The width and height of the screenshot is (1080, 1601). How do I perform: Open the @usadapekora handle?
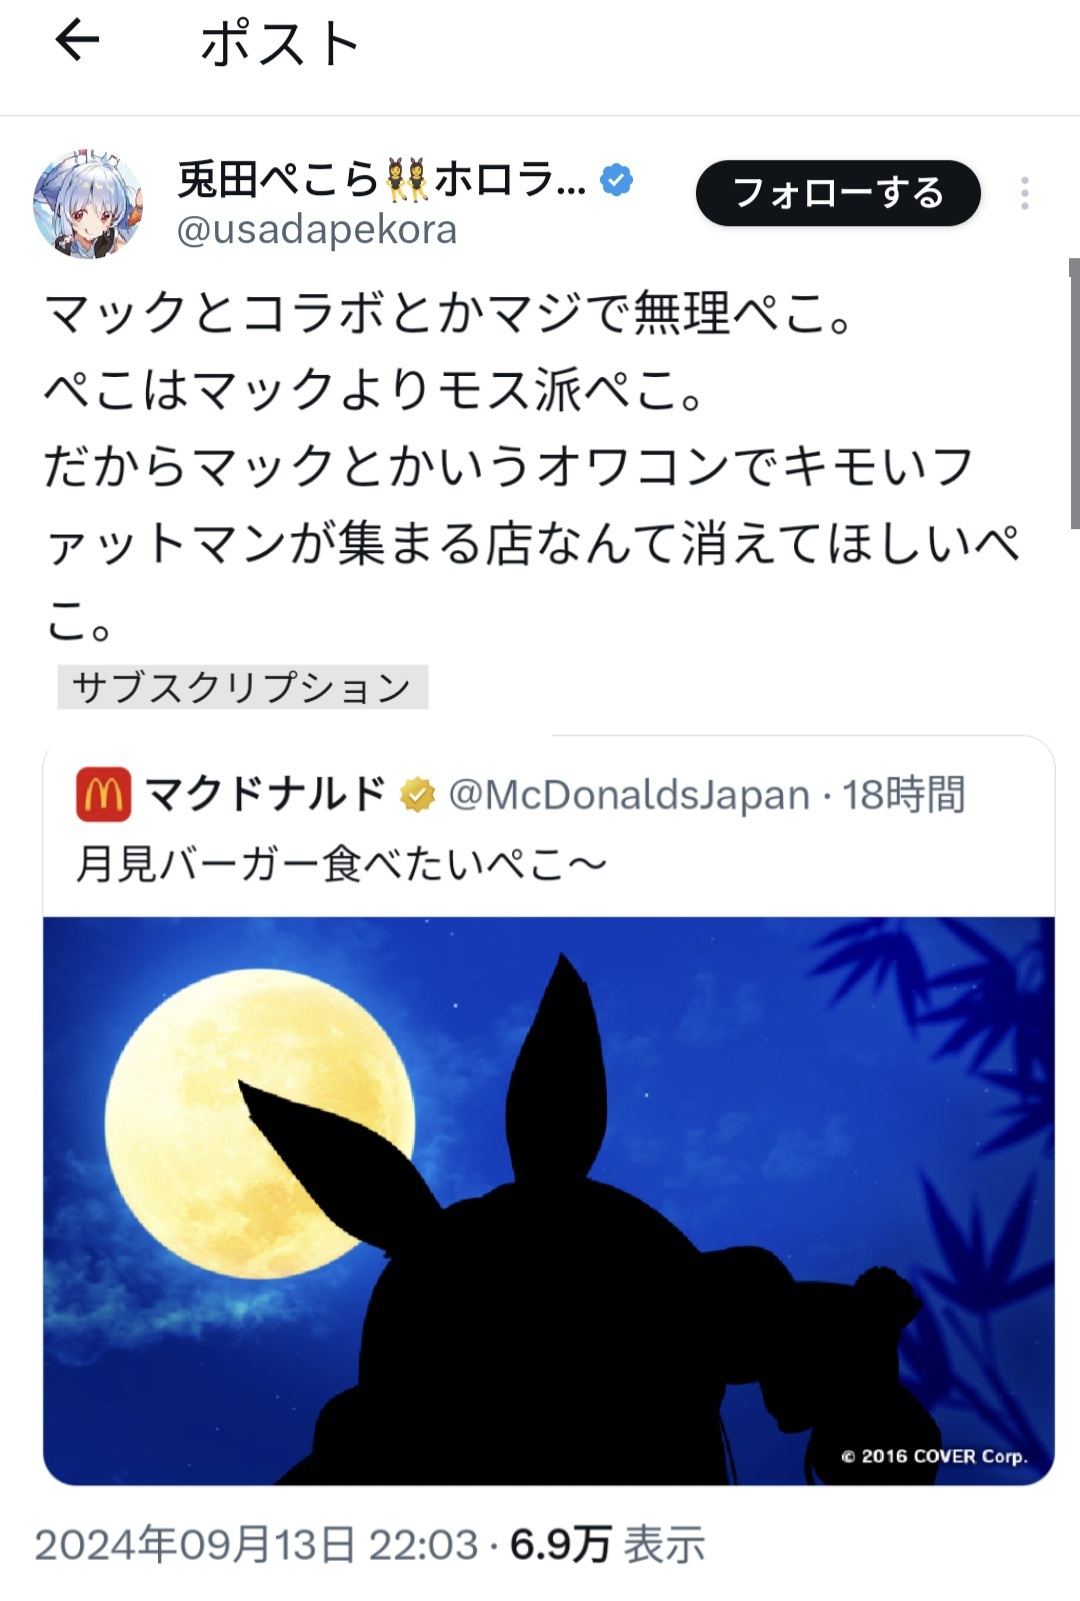[317, 230]
